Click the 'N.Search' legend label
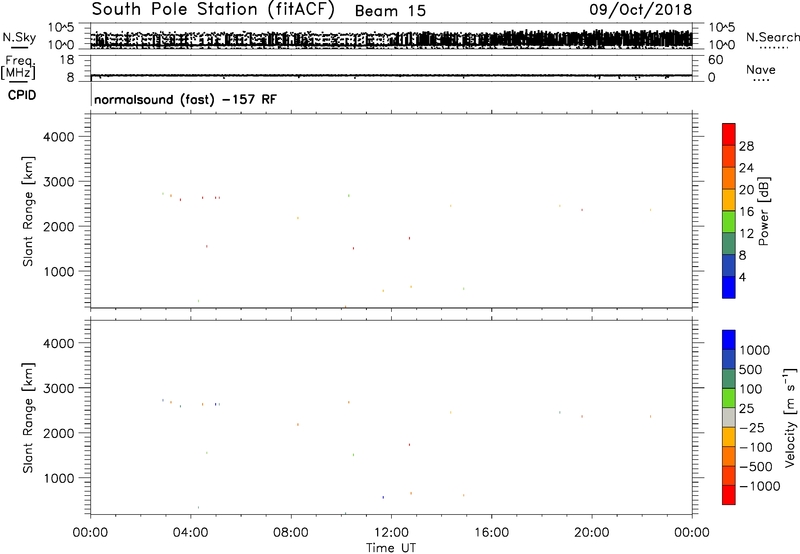This screenshot has height=554, width=800. click(x=772, y=37)
